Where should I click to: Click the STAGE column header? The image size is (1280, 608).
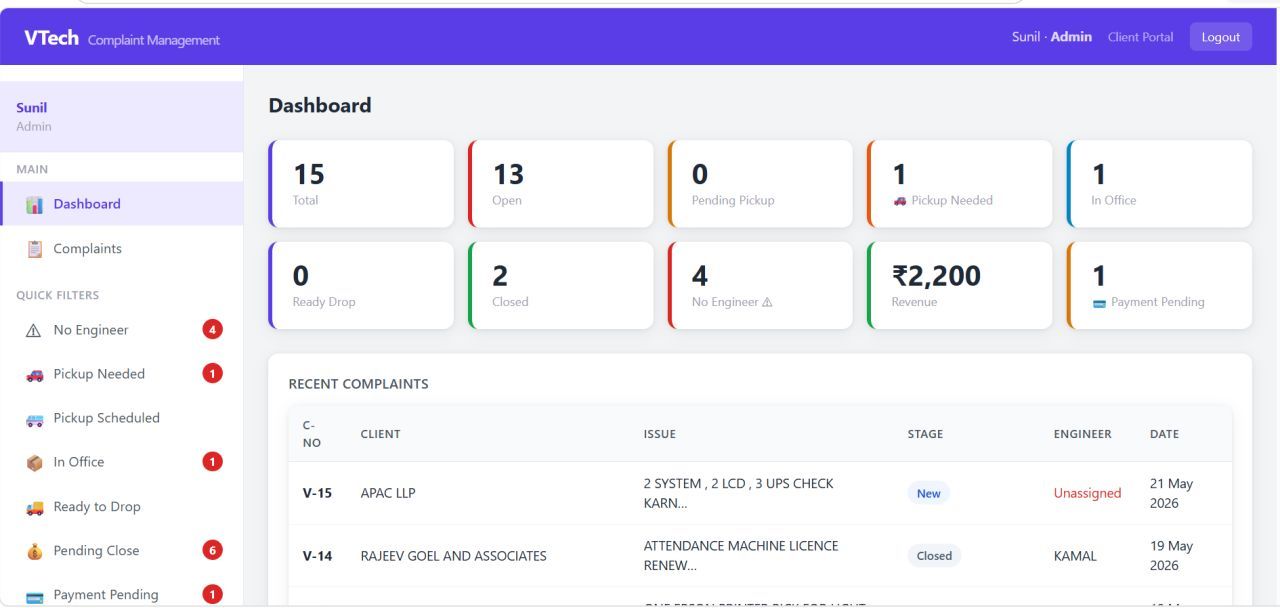[925, 434]
